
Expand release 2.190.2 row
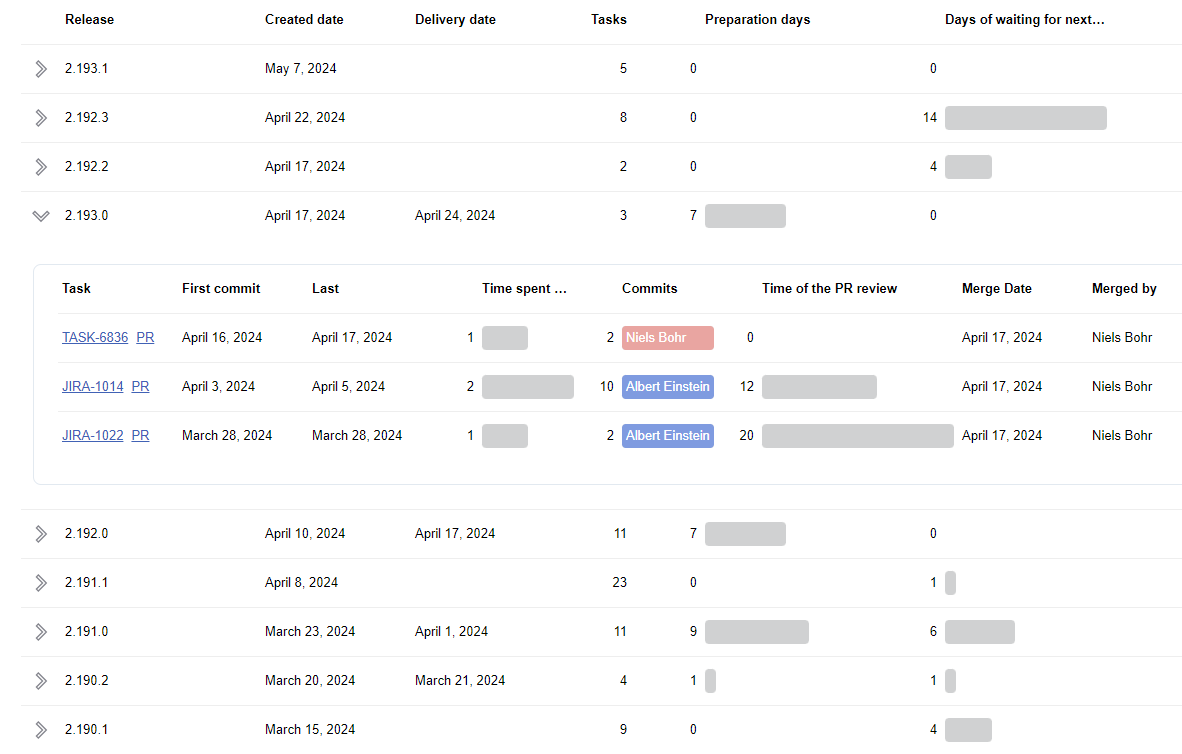click(41, 681)
